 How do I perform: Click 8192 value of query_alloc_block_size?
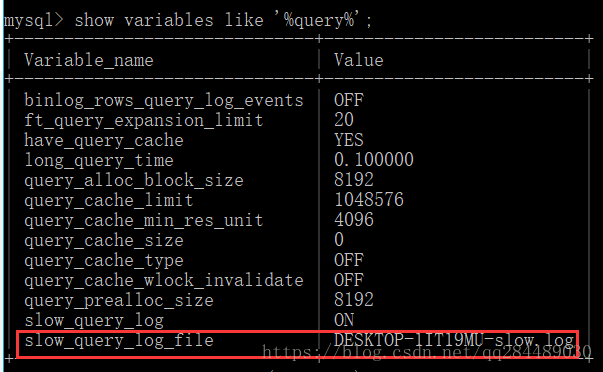coord(354,180)
